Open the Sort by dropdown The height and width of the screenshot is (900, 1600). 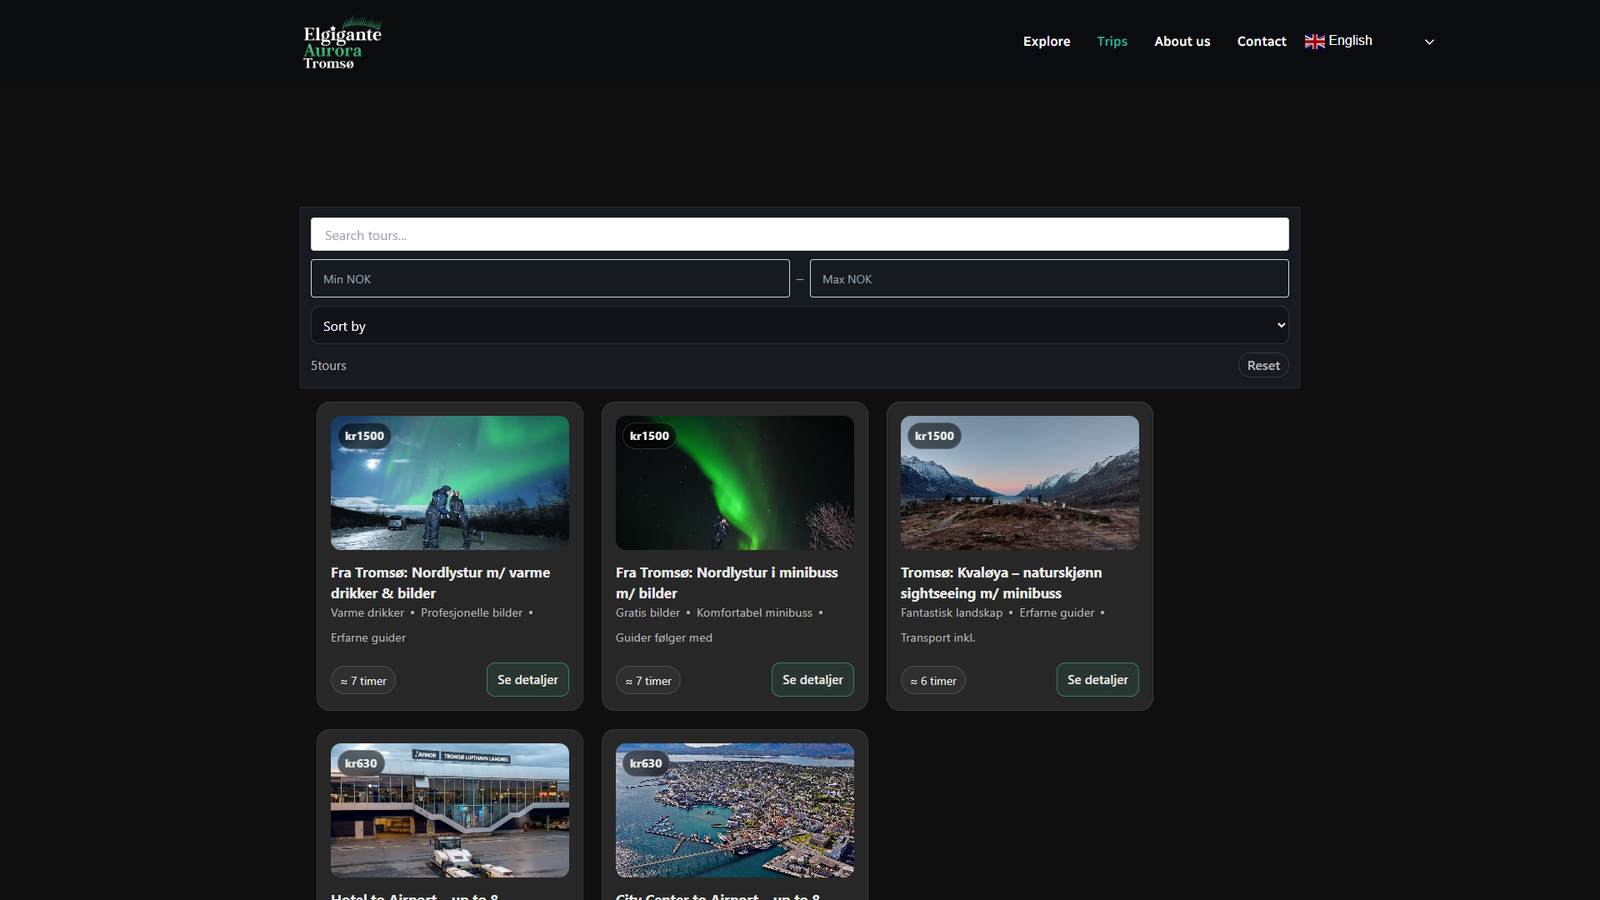click(799, 326)
